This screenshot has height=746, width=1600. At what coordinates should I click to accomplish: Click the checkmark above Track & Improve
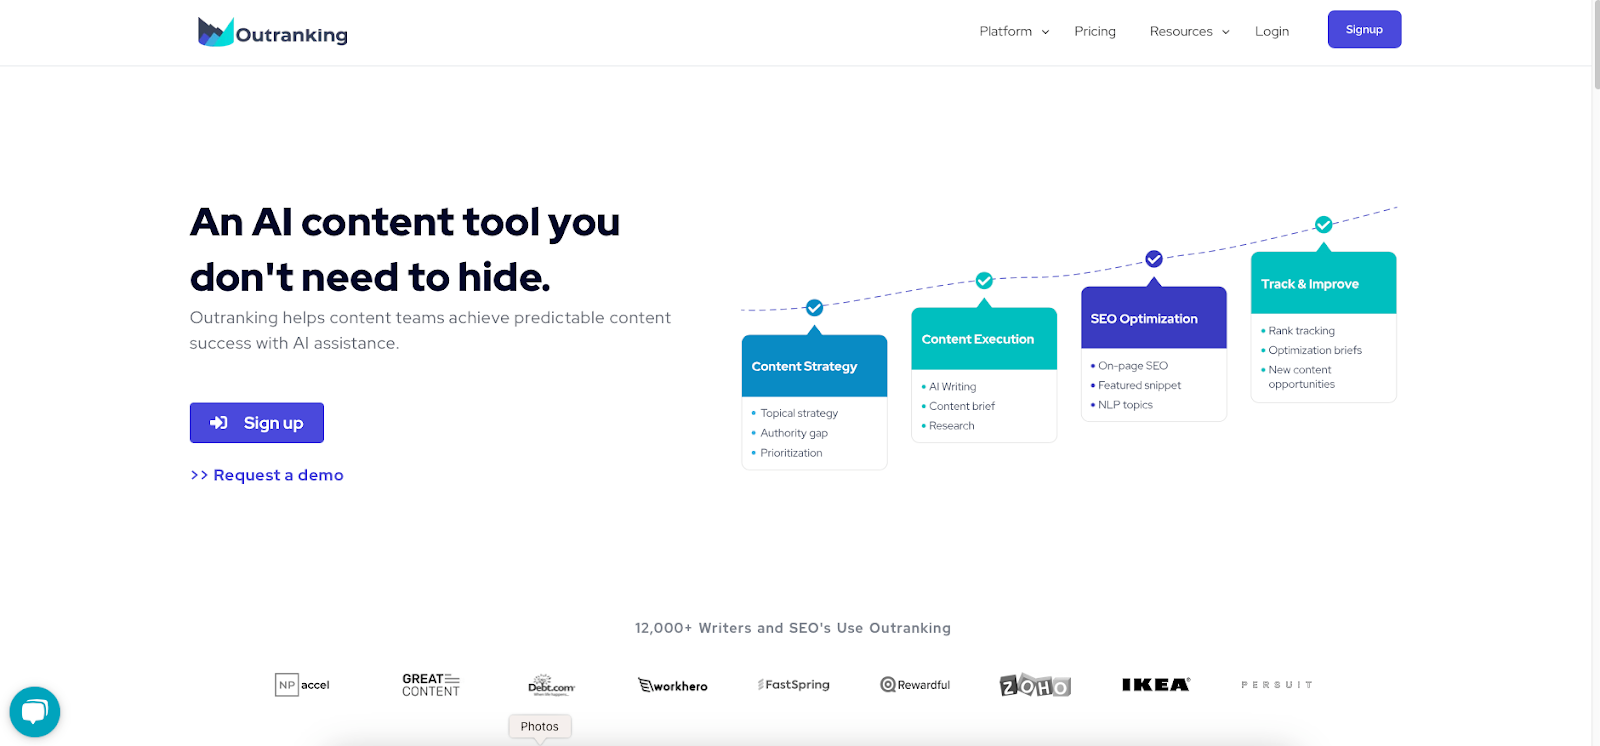click(1323, 225)
